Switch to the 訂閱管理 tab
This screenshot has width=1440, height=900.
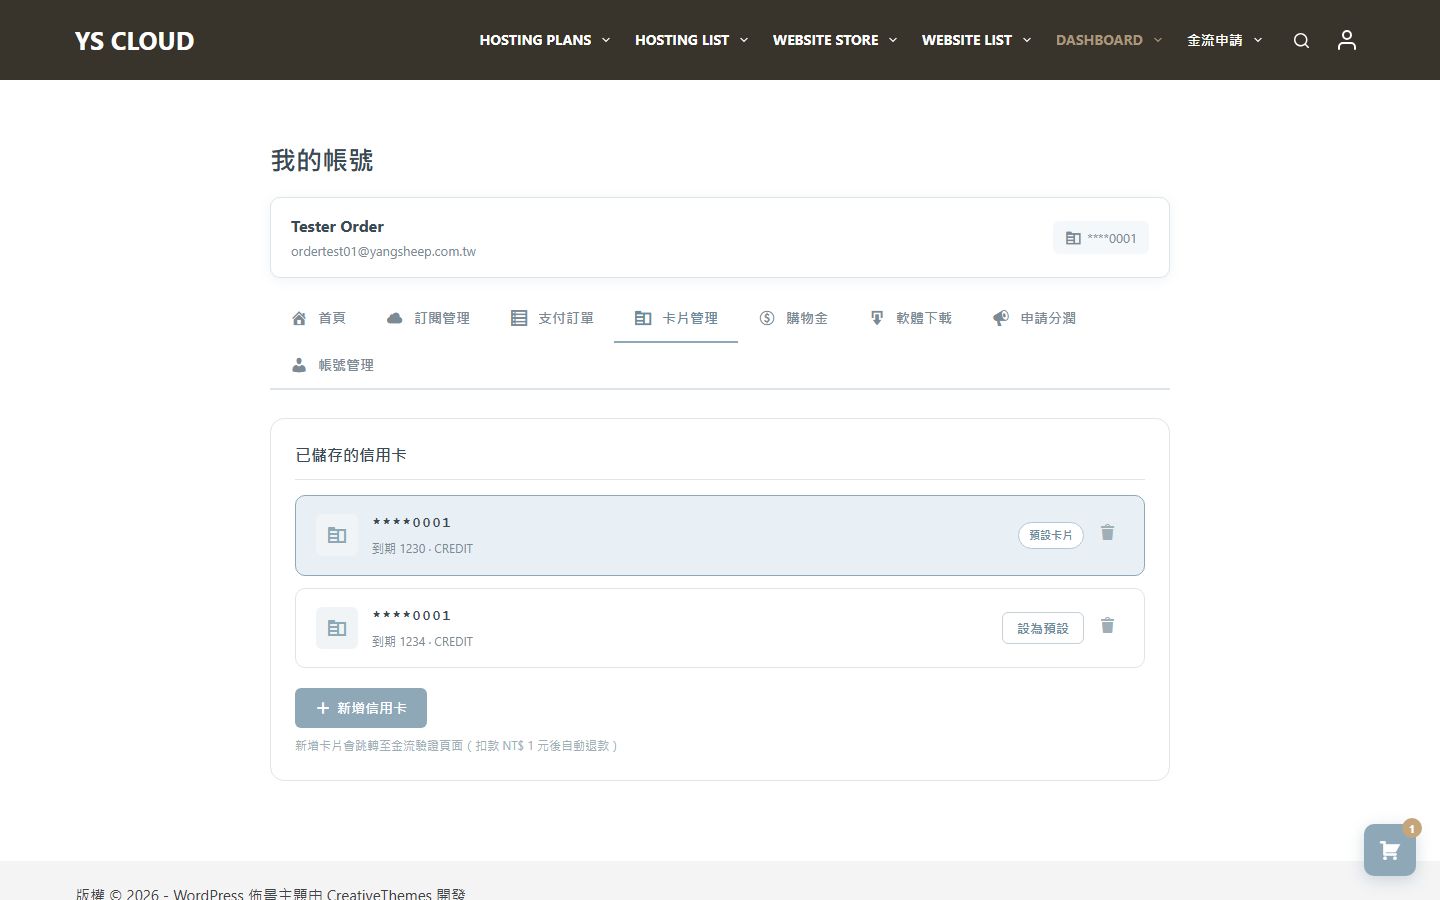428,318
